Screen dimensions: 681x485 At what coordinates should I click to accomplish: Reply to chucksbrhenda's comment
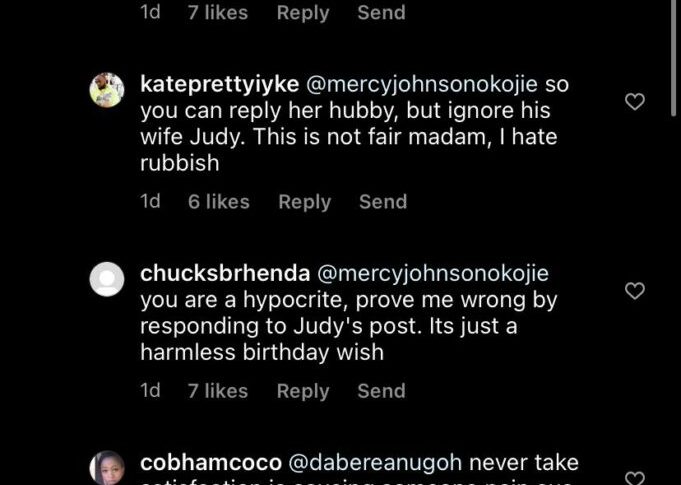[x=303, y=391]
